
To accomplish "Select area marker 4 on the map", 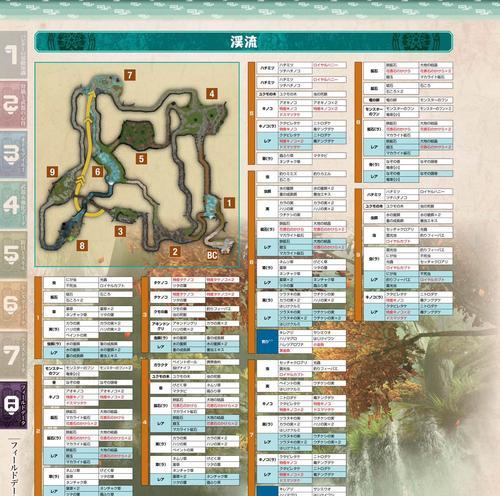I will click(x=212, y=94).
